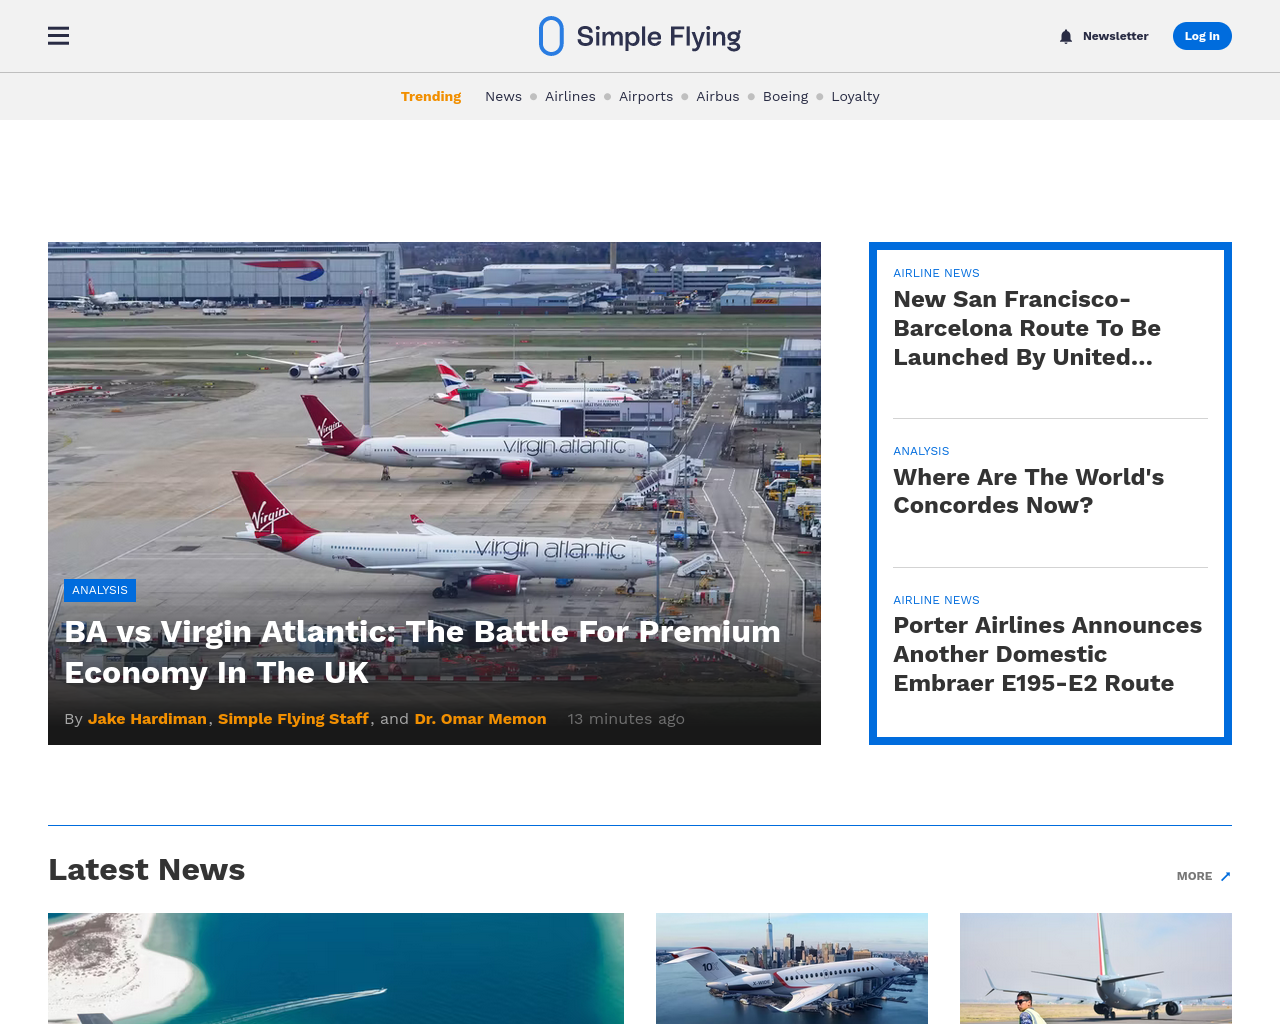Open Porter Airlines Embraer E195-E2 article
The width and height of the screenshot is (1280, 1024).
1047,654
